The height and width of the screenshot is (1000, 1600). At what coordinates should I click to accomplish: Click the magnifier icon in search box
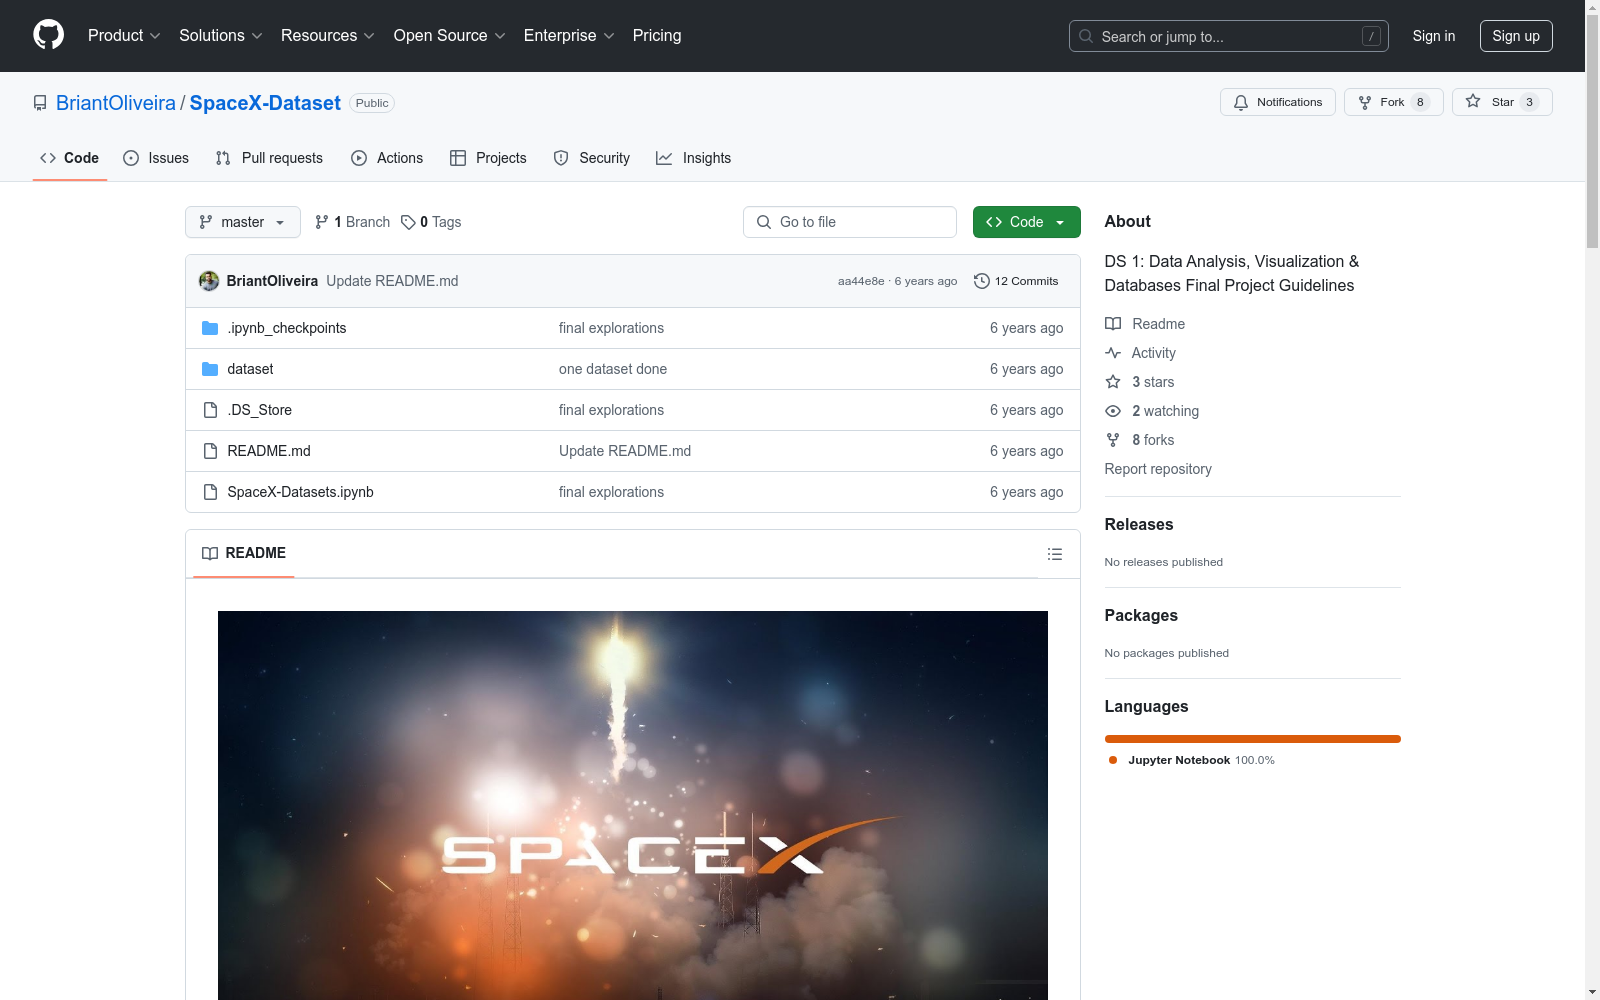point(1086,36)
